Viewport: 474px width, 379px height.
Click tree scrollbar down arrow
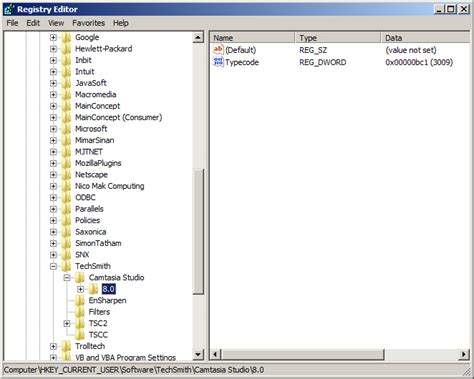[198, 354]
